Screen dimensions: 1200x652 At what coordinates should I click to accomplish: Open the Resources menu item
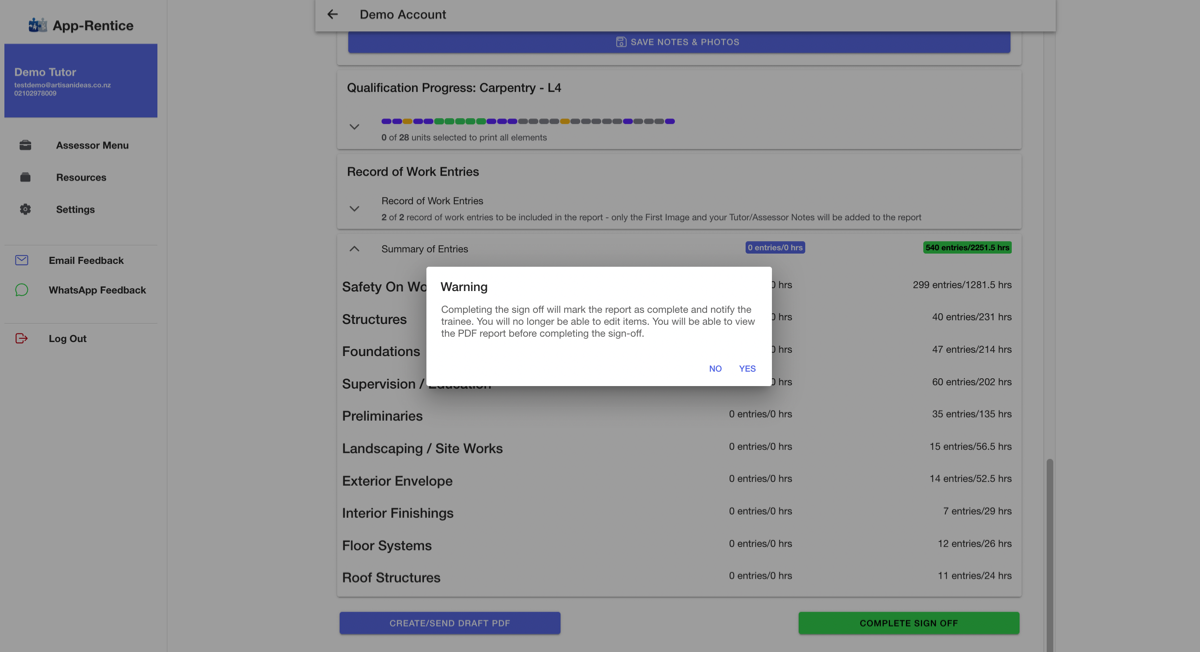coord(81,177)
